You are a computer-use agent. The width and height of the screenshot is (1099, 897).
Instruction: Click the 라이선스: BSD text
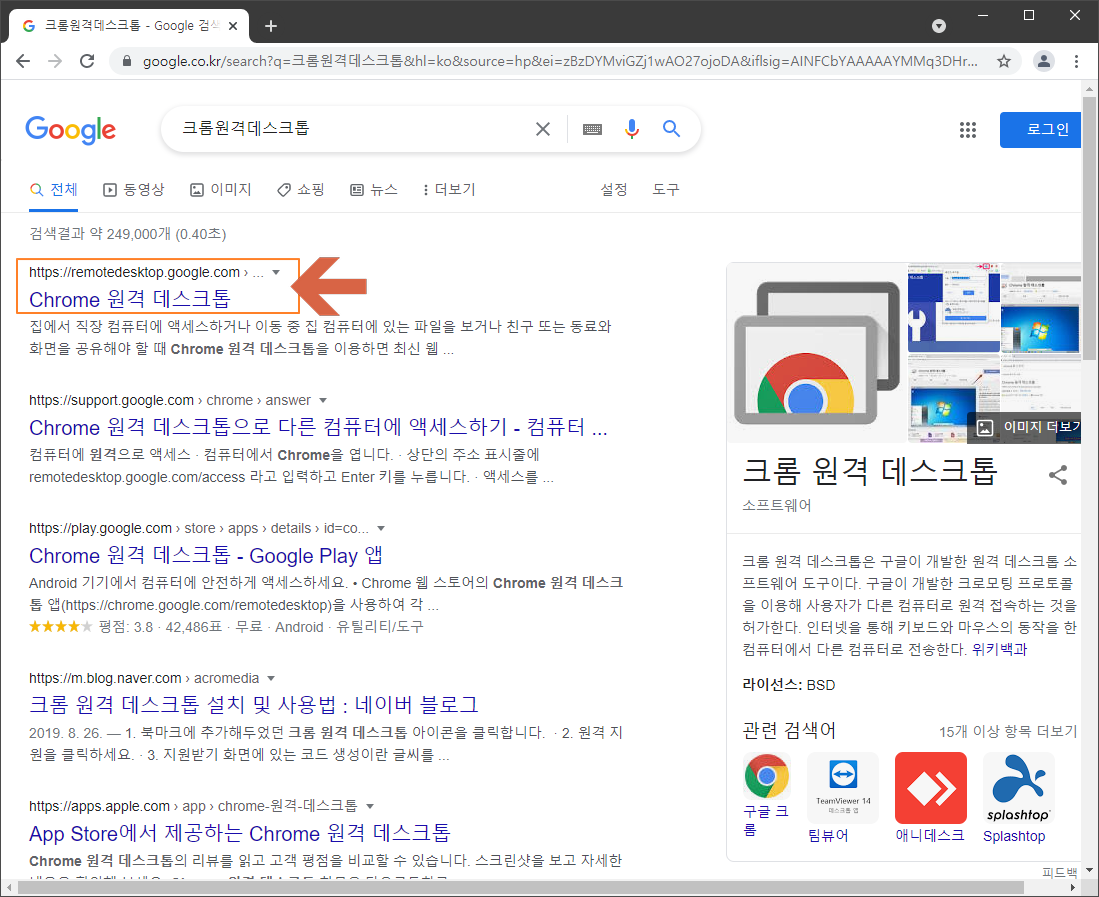tap(789, 685)
